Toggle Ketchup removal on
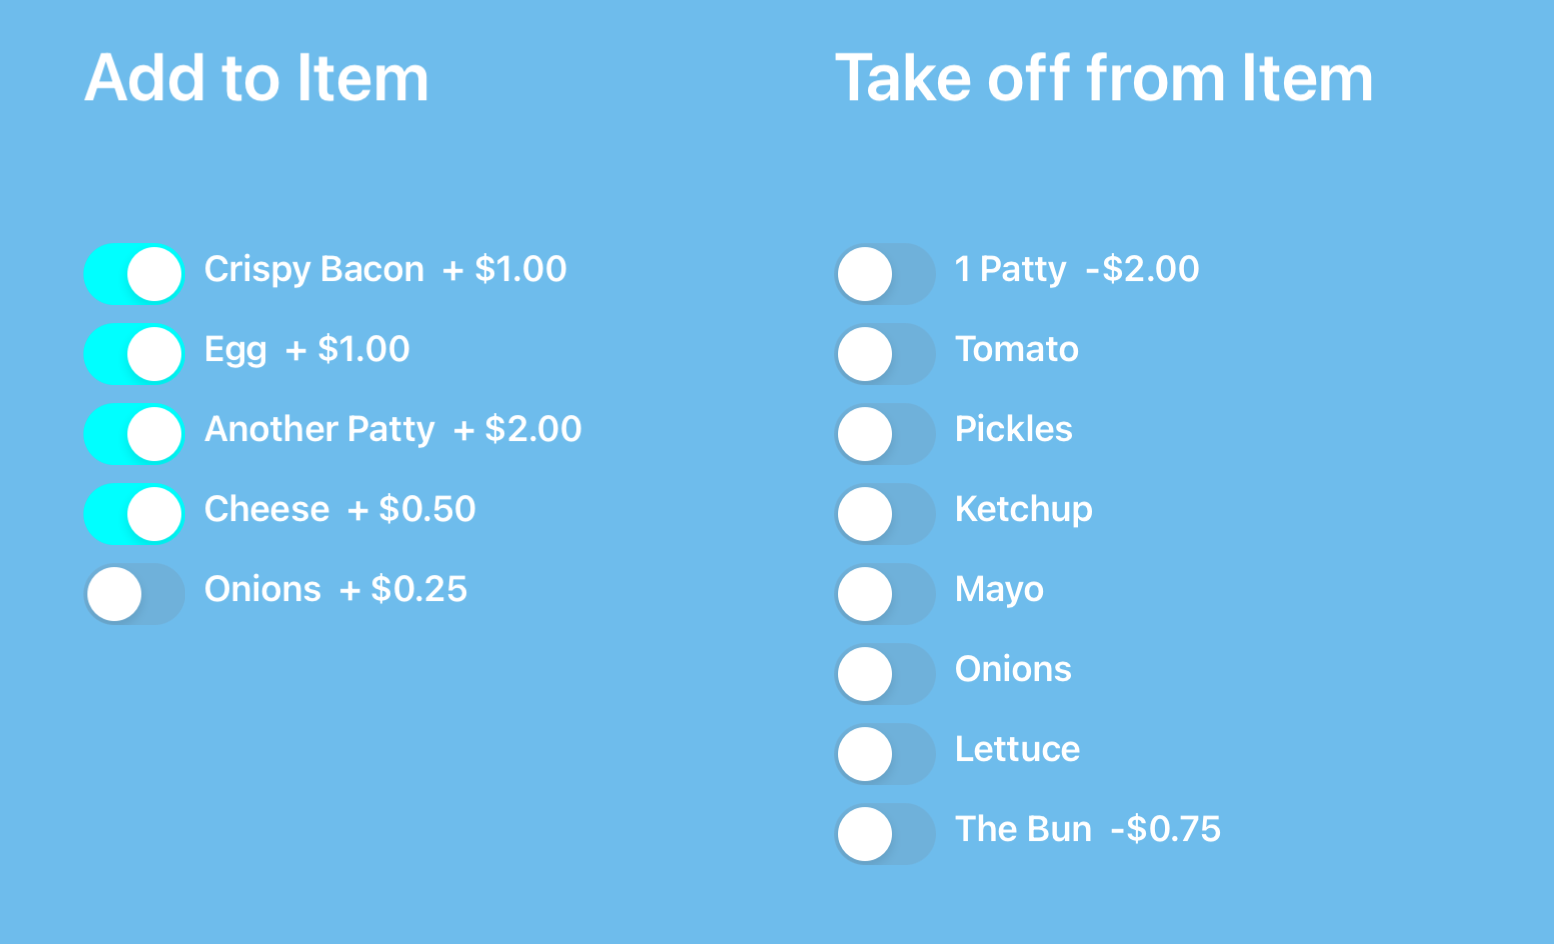The height and width of the screenshot is (944, 1554). [884, 513]
